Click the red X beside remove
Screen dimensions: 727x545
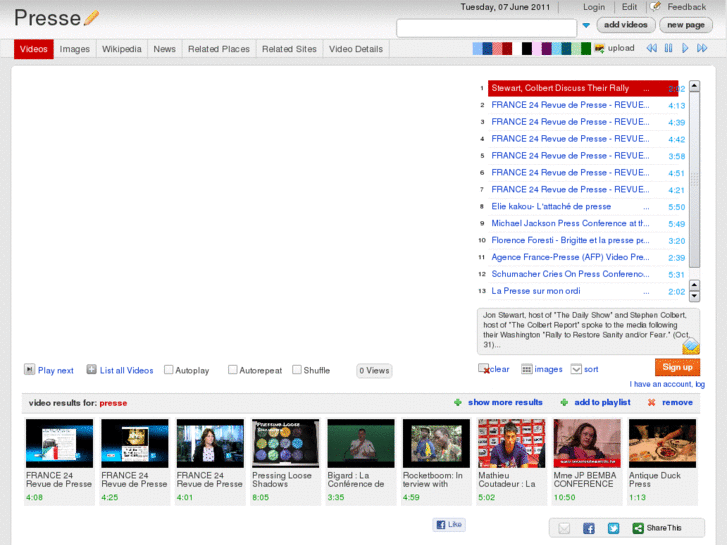point(651,403)
